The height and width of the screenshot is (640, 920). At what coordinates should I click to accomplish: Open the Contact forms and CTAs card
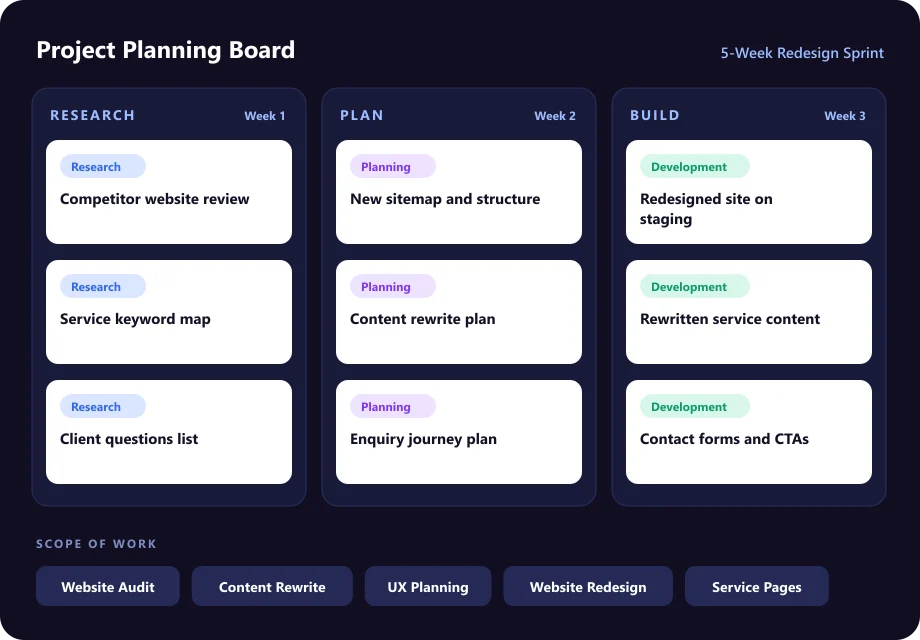pyautogui.click(x=749, y=432)
